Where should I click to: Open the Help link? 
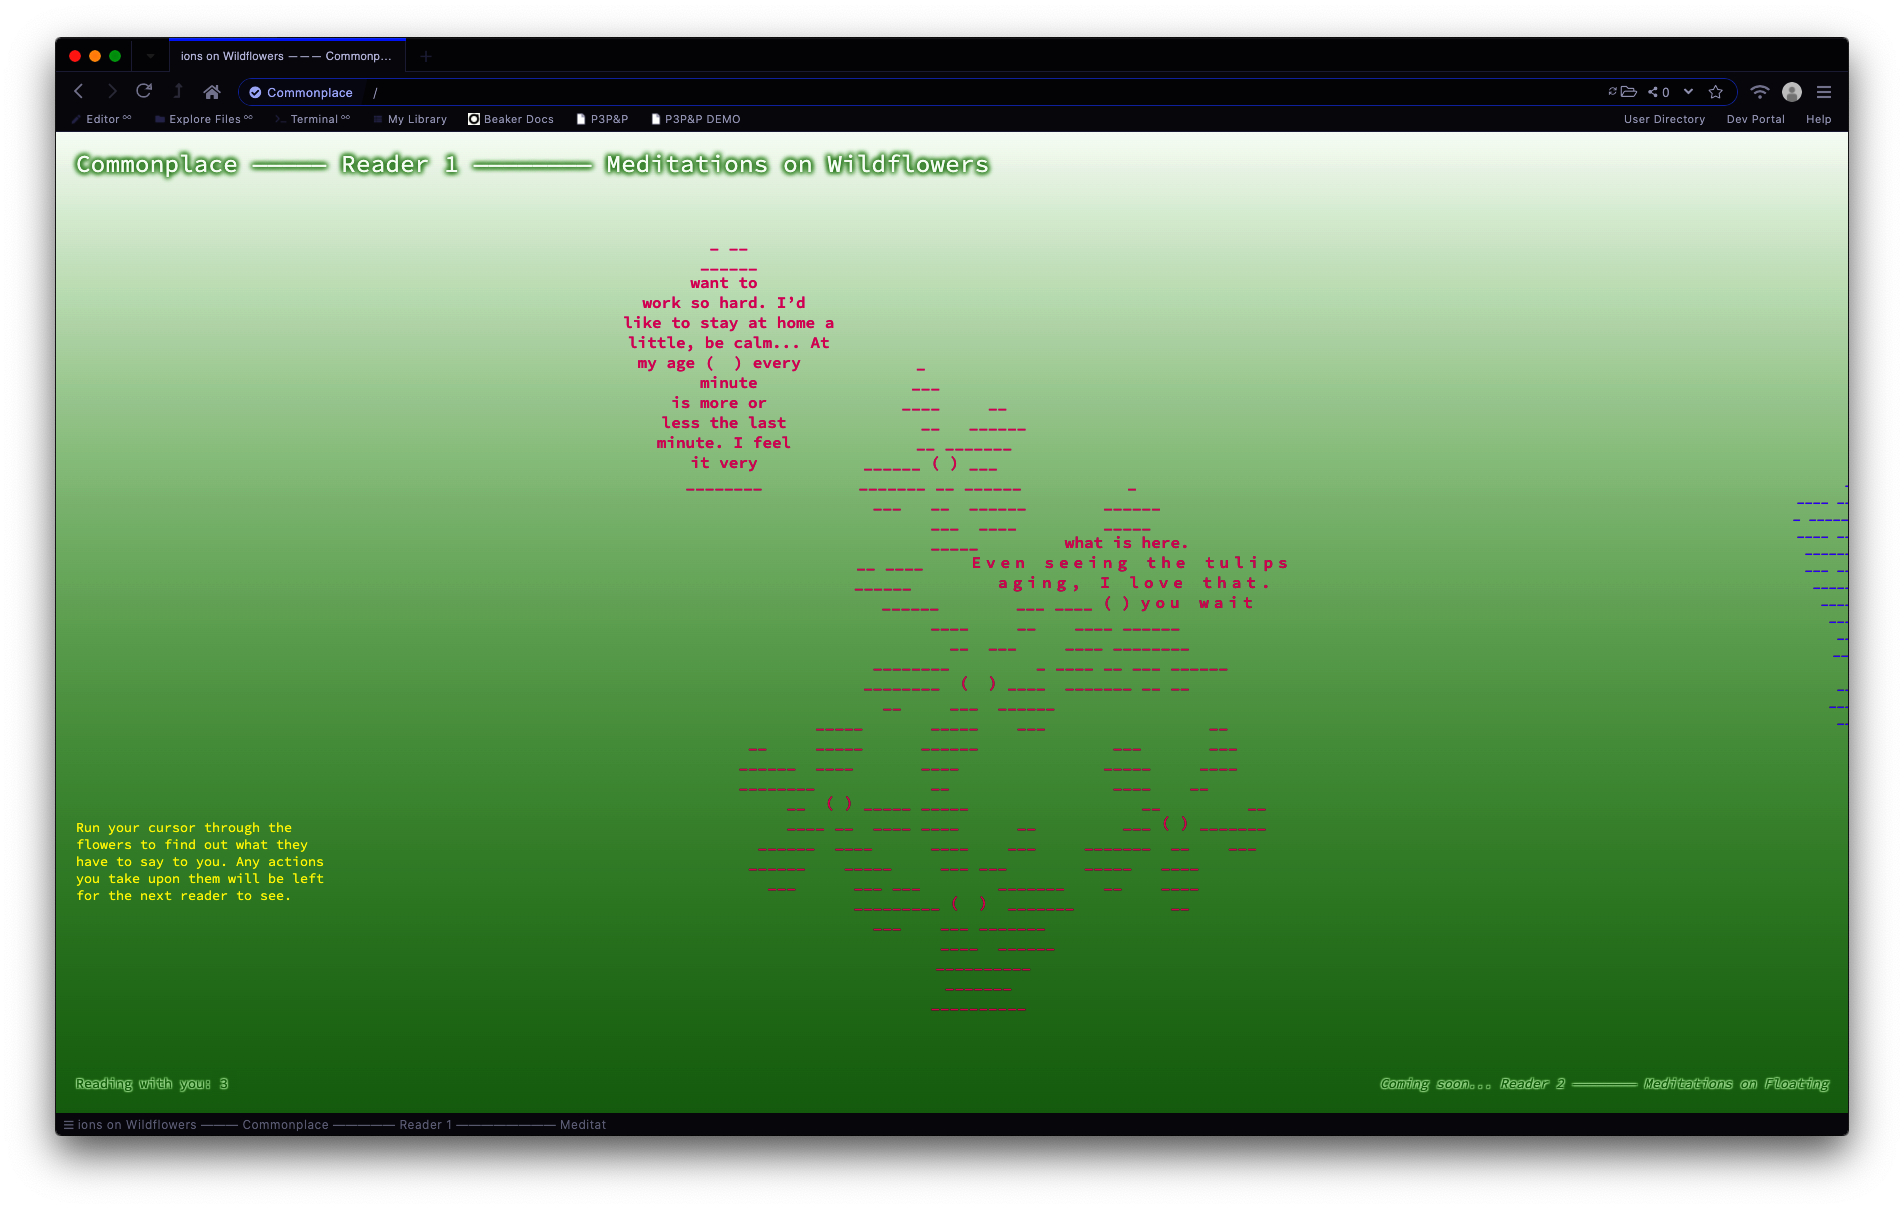click(x=1818, y=119)
